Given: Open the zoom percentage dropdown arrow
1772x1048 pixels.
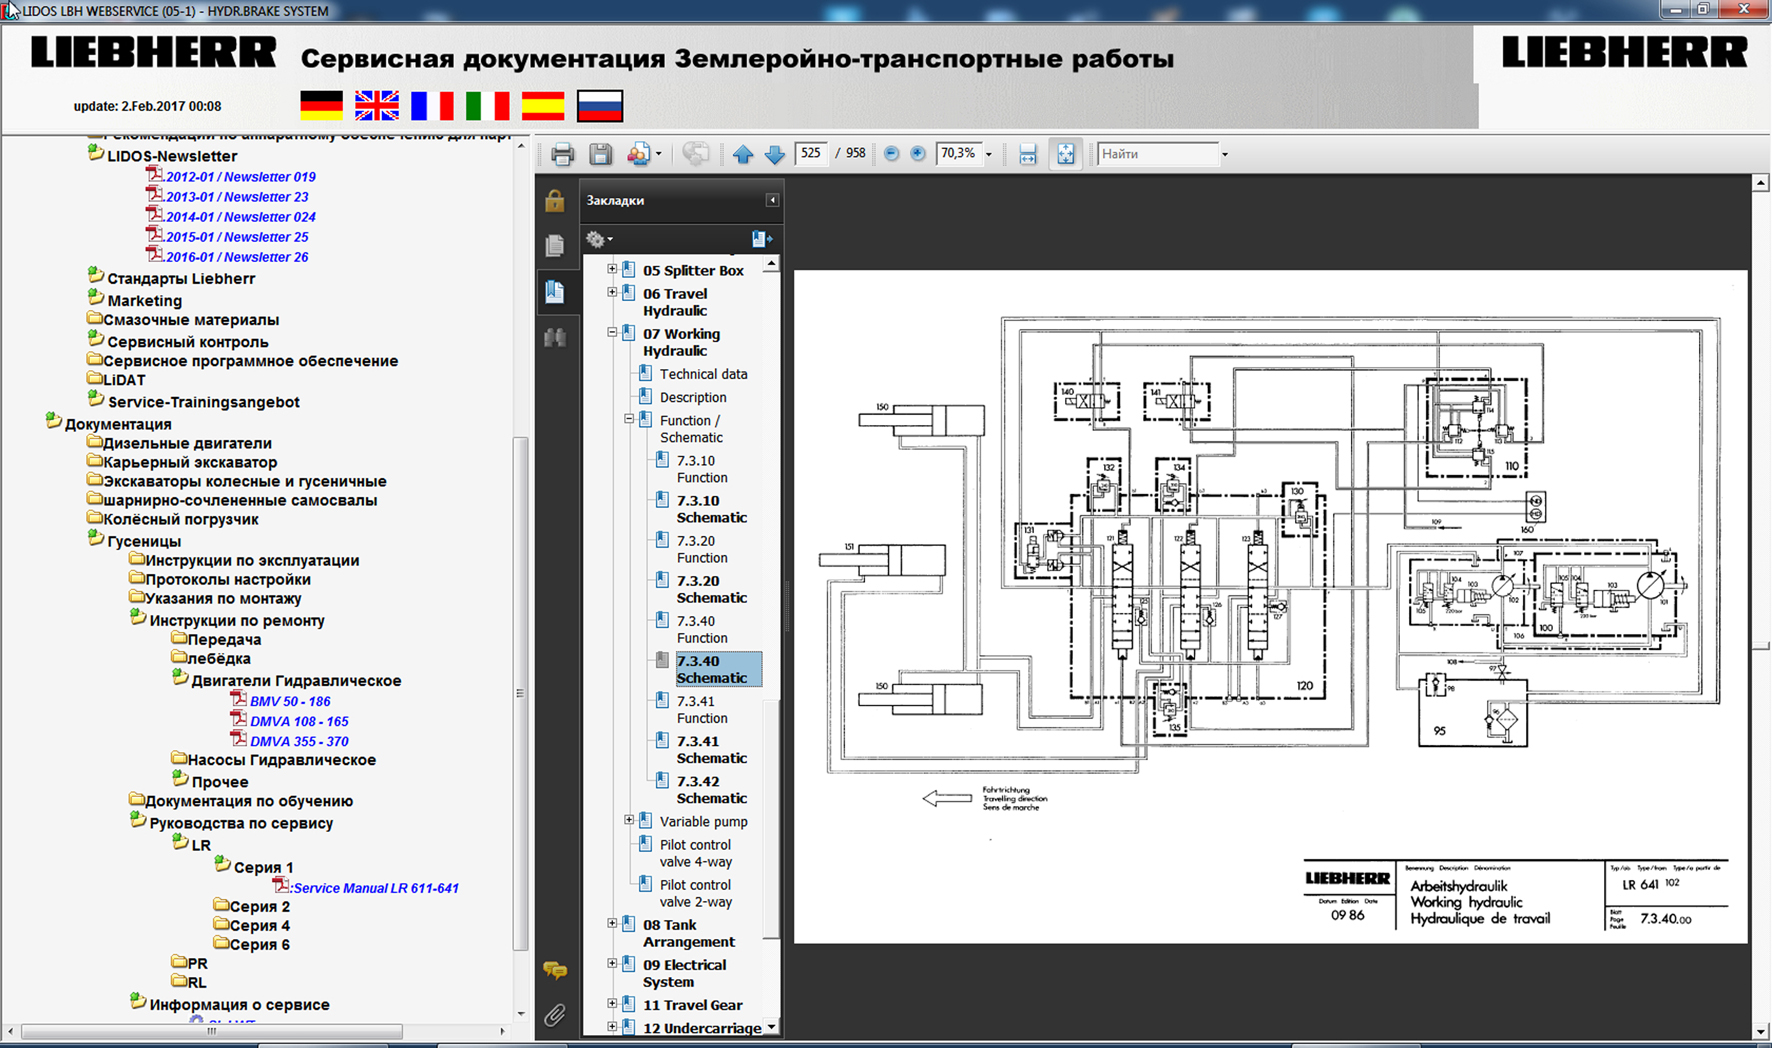Looking at the screenshot, I should (989, 154).
